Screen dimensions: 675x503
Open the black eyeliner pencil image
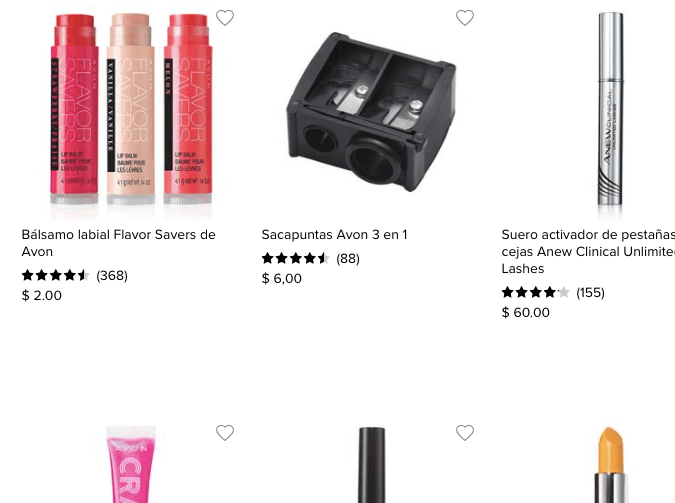pyautogui.click(x=371, y=464)
